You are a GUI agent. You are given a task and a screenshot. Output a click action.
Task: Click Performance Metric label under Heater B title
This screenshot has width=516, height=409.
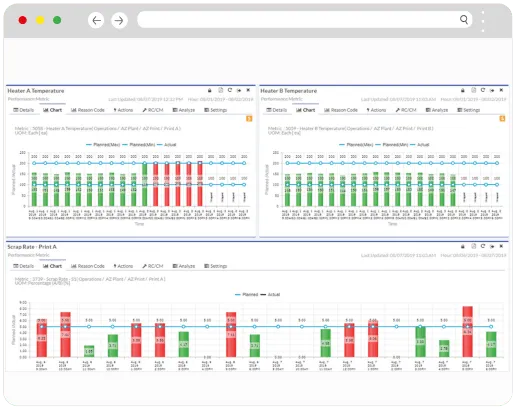tap(282, 99)
